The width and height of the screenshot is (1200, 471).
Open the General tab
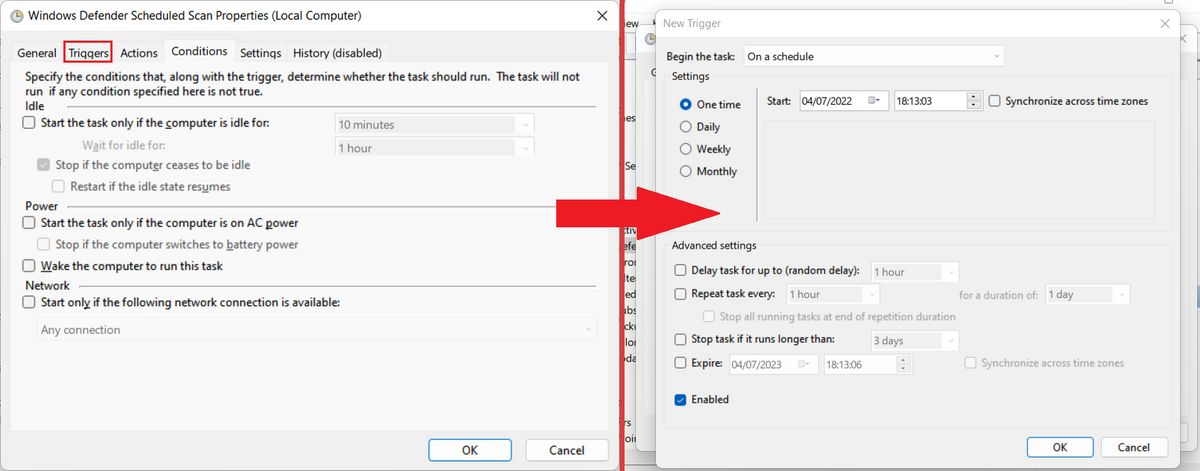pyautogui.click(x=37, y=53)
